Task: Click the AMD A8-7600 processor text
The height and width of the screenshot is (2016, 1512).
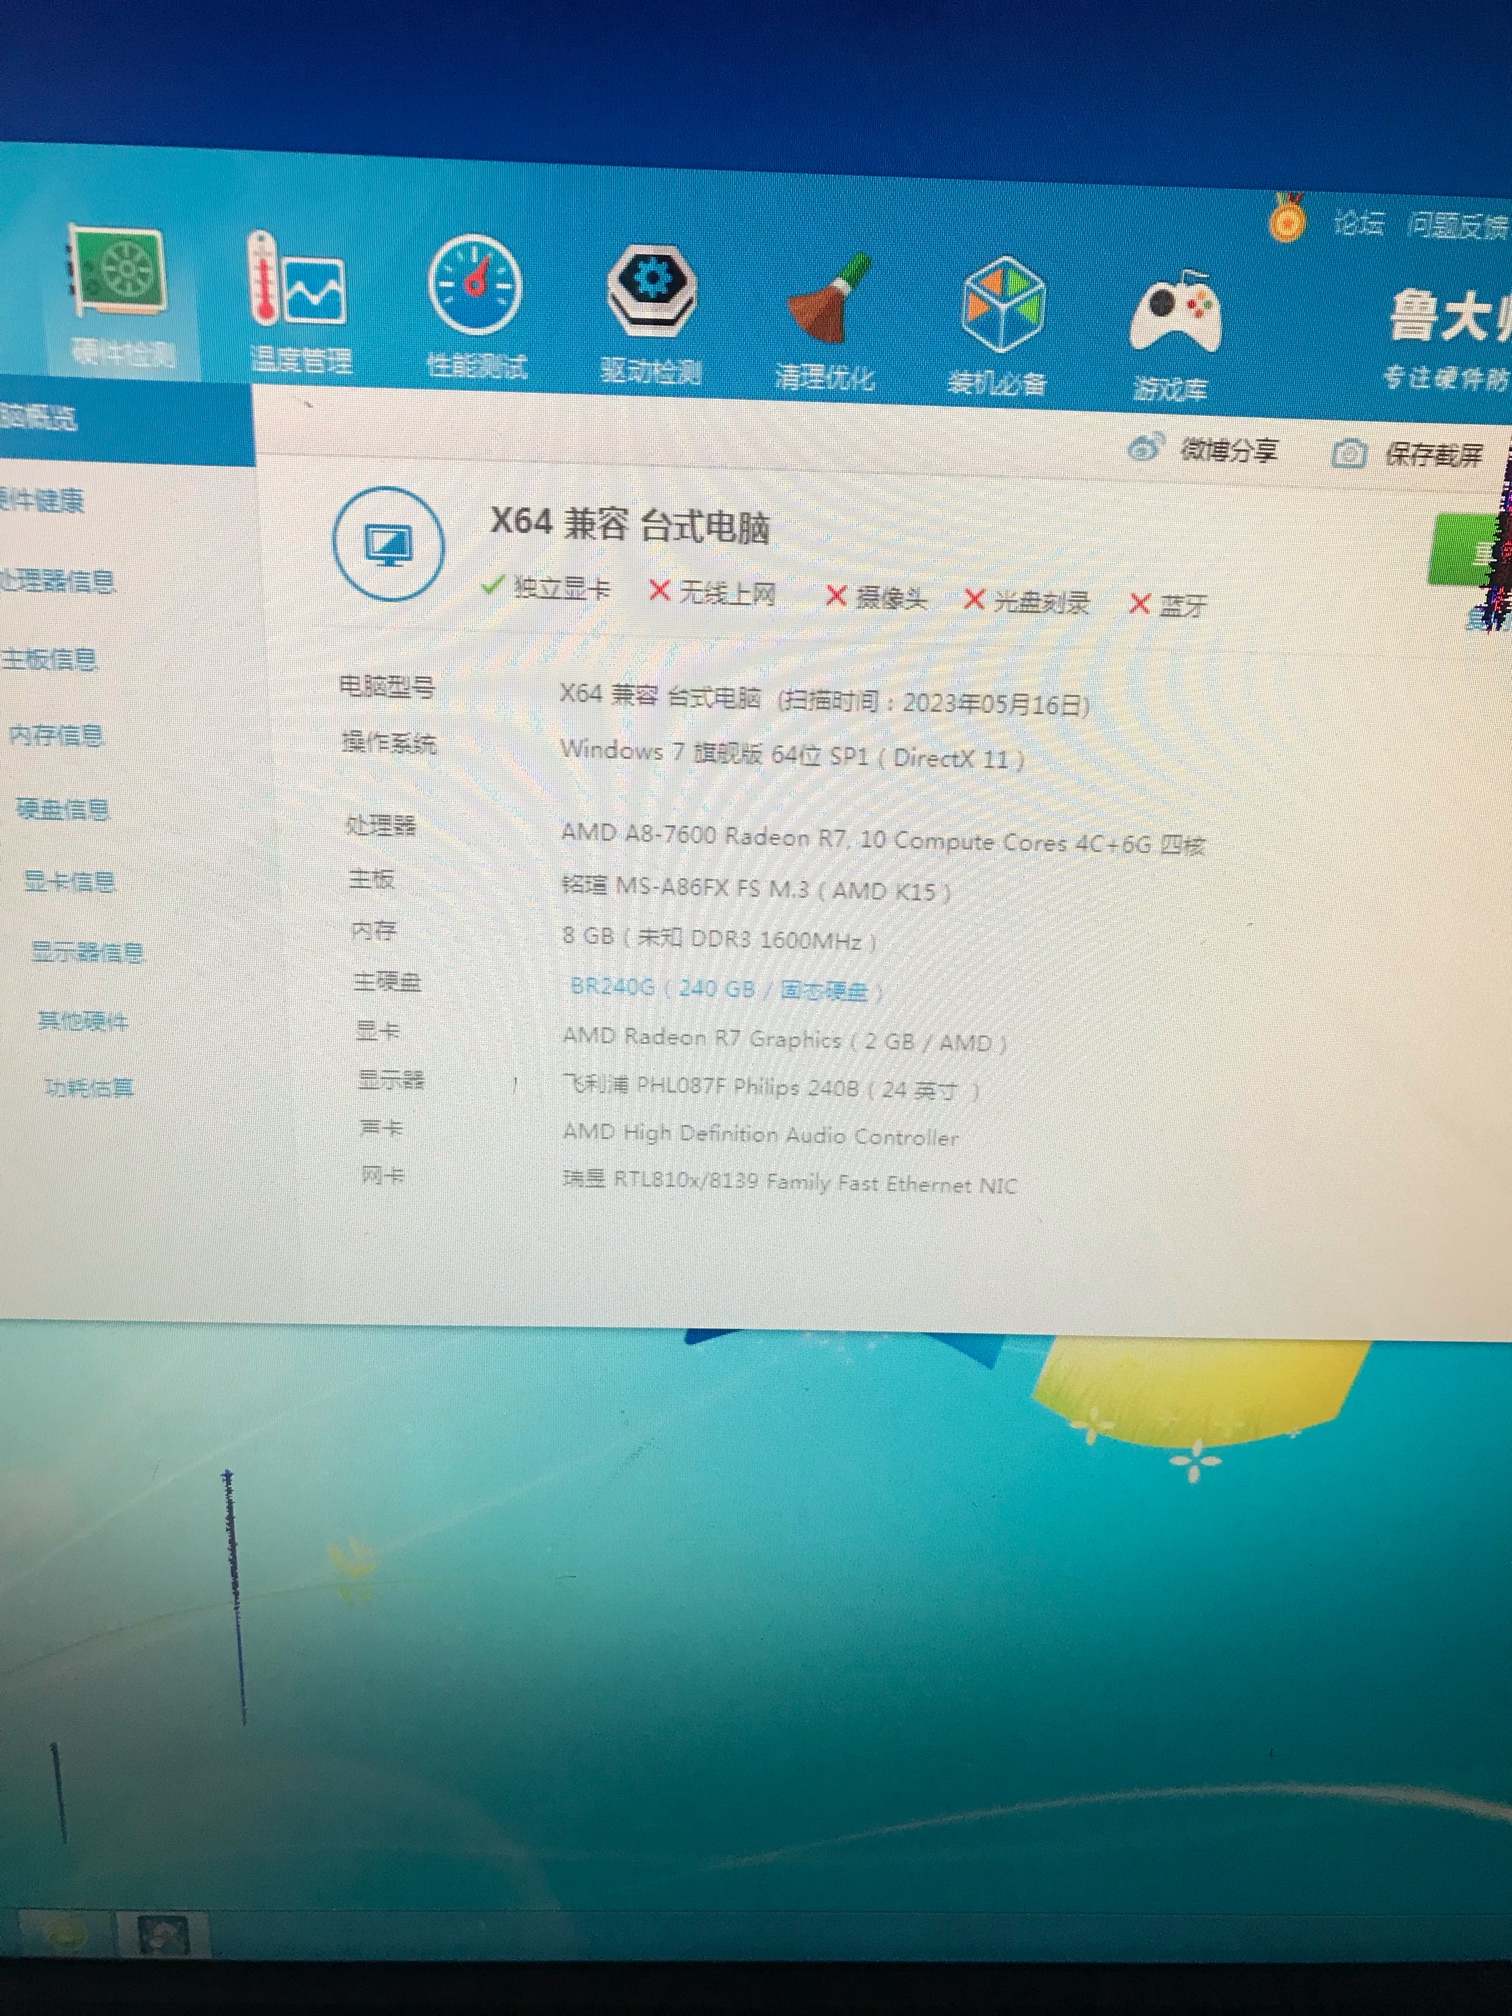Action: 883,840
